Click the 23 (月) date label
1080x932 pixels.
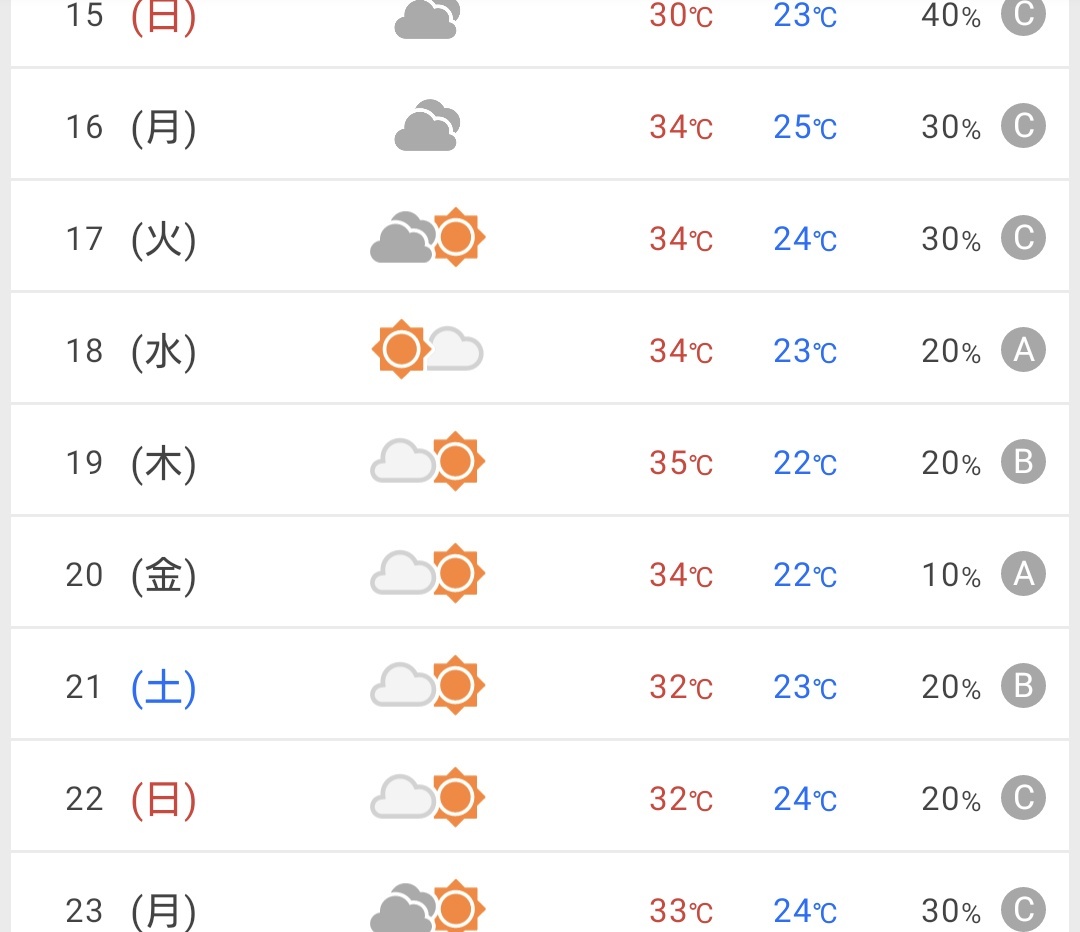click(x=131, y=911)
